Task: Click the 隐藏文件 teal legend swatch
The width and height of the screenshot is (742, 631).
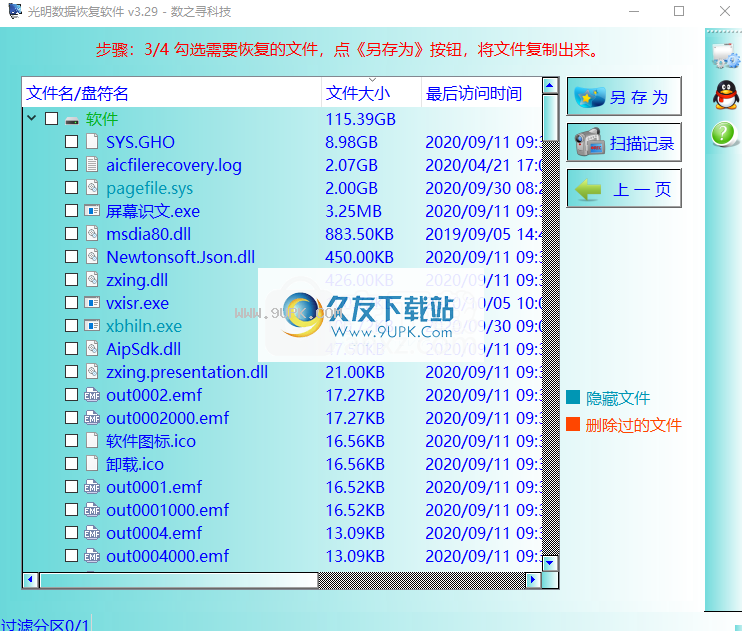Action: (573, 397)
